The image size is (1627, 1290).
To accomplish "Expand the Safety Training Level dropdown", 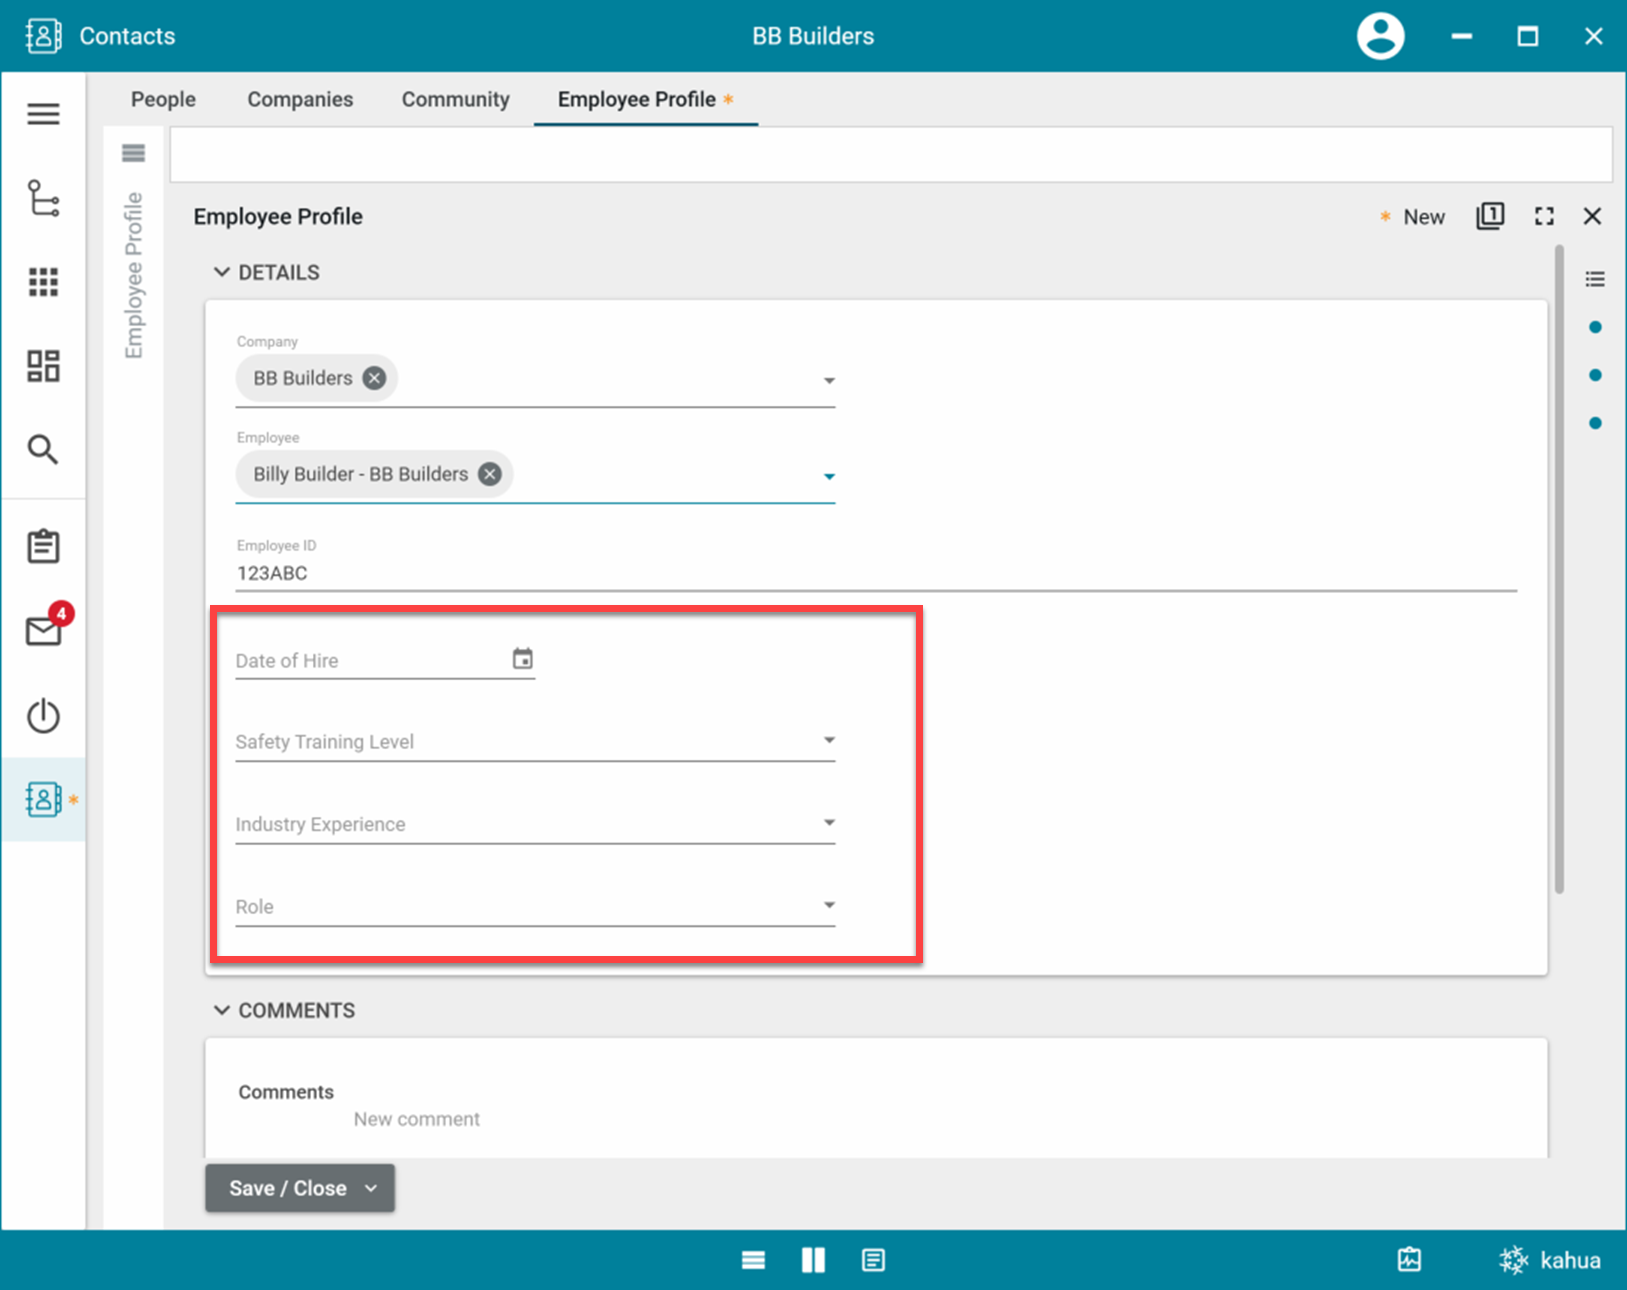I will click(x=828, y=741).
